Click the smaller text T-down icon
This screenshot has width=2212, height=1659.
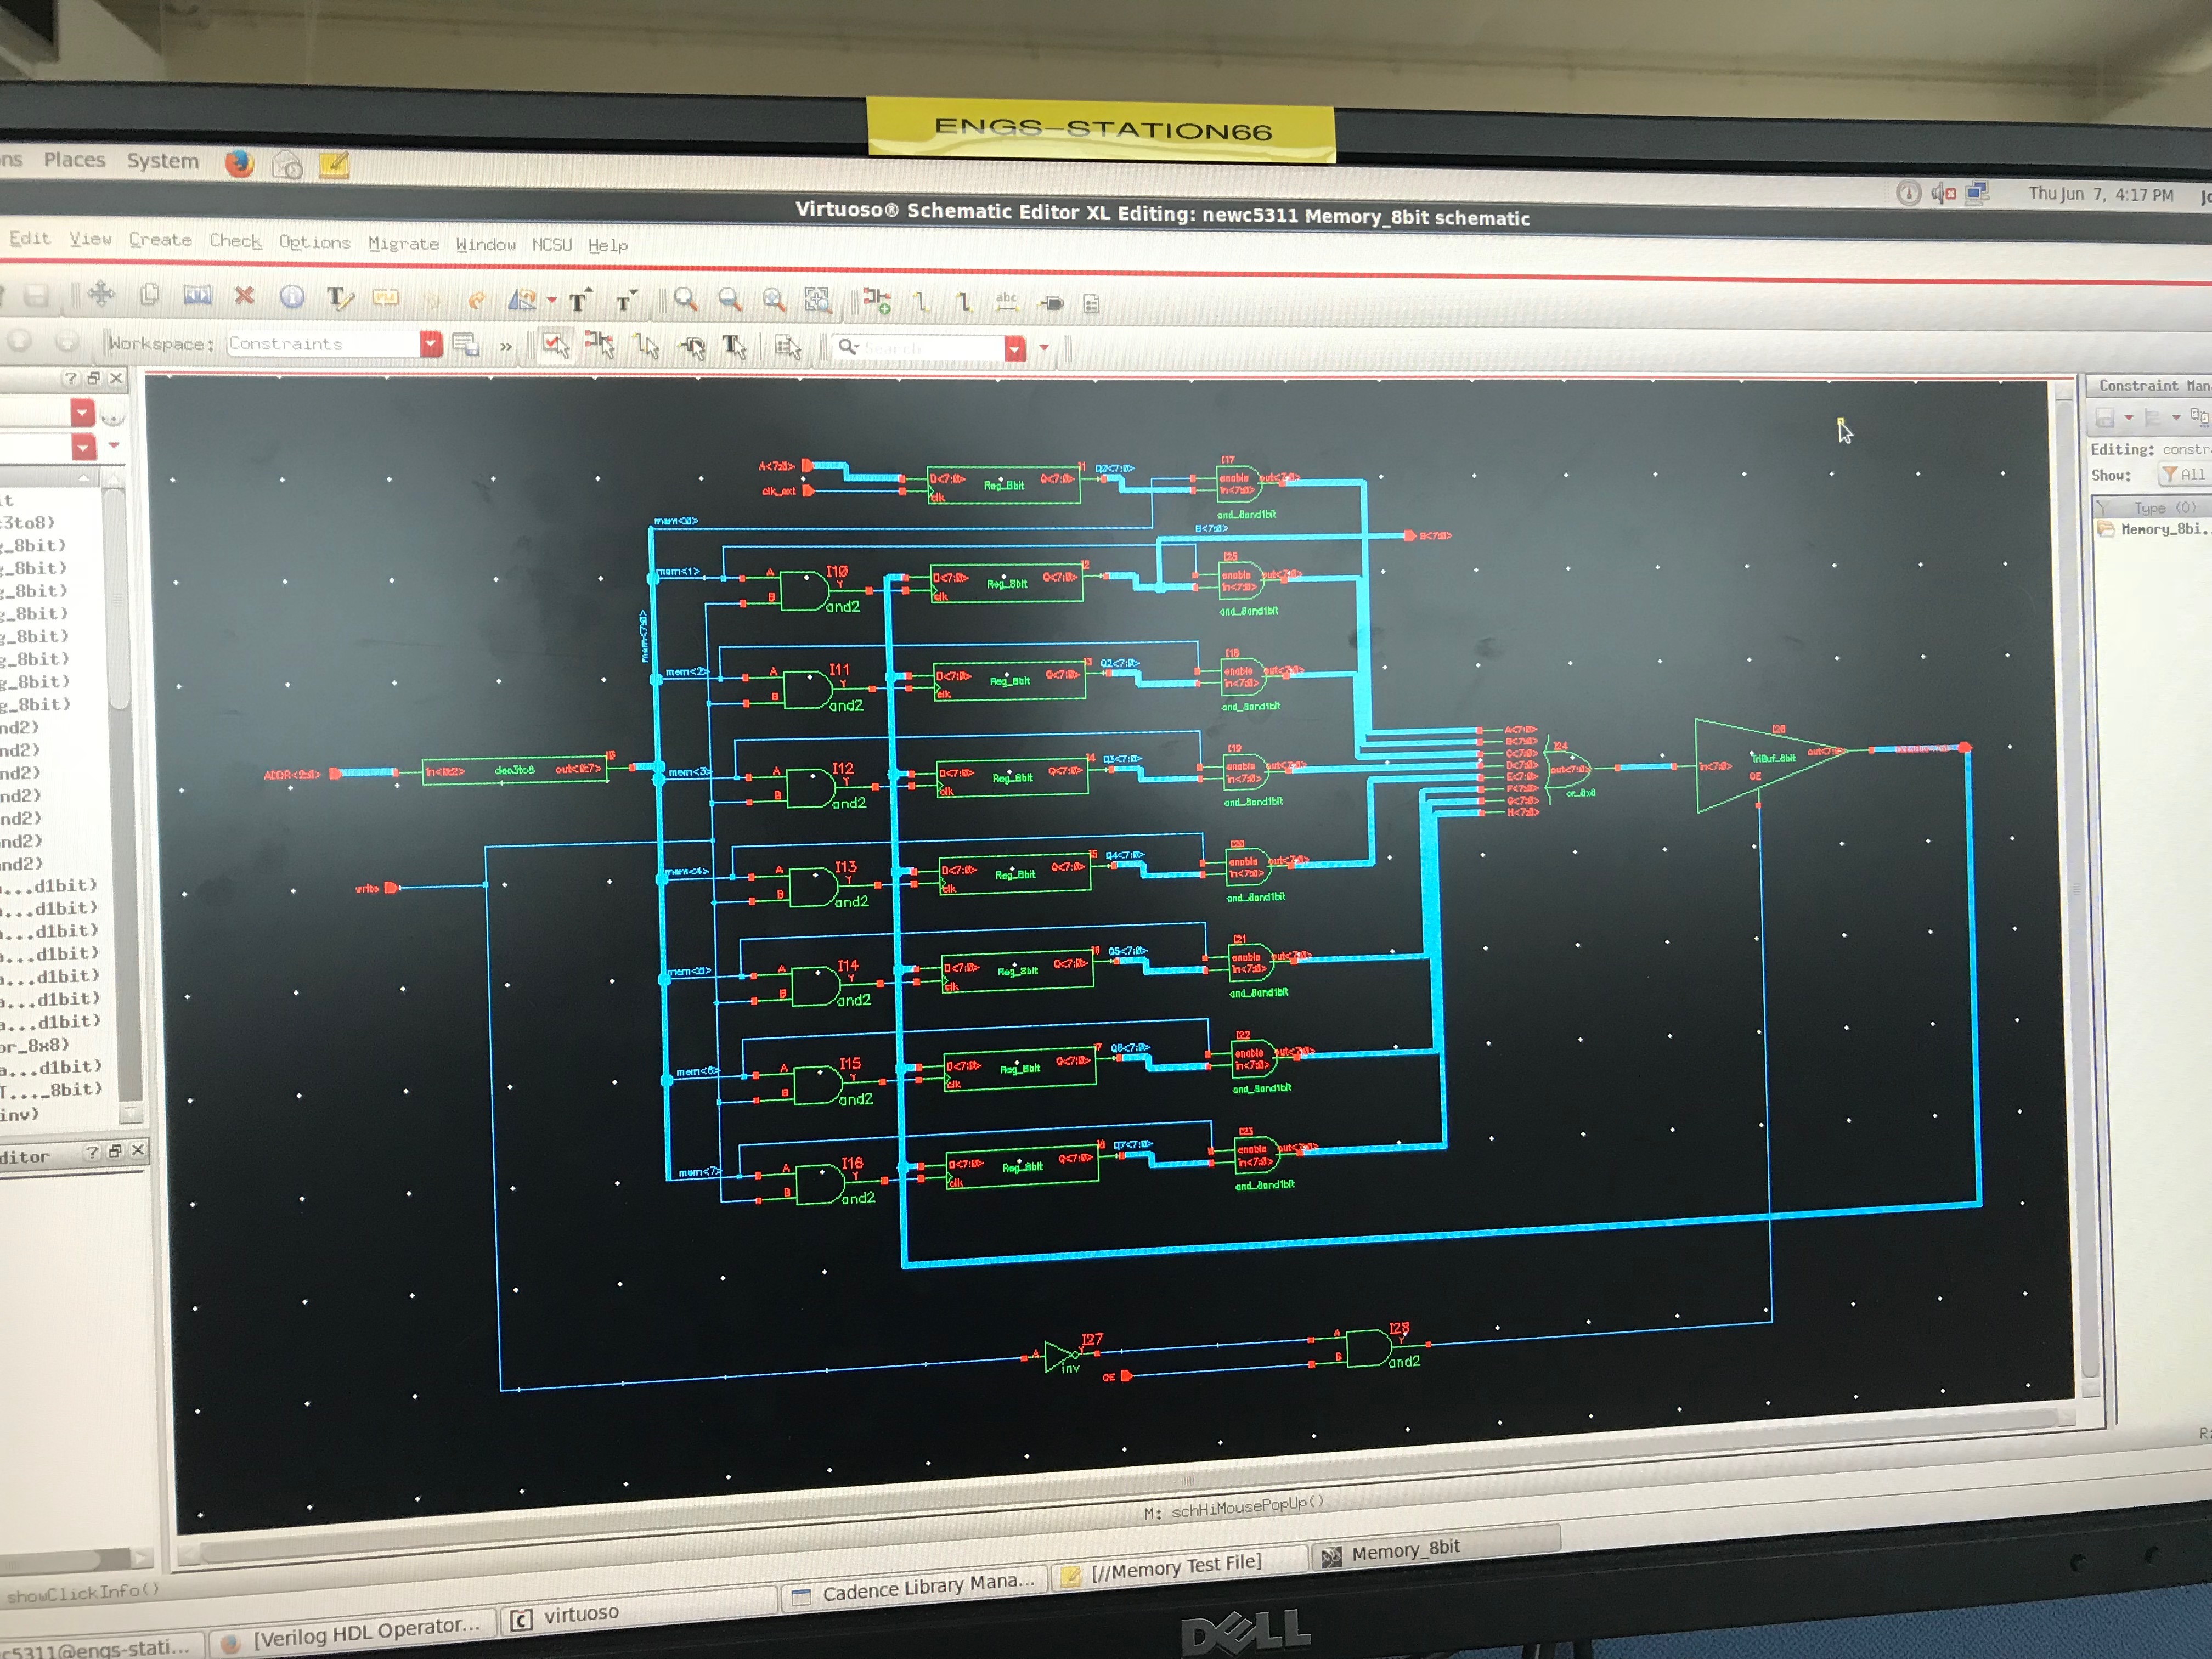coord(626,300)
